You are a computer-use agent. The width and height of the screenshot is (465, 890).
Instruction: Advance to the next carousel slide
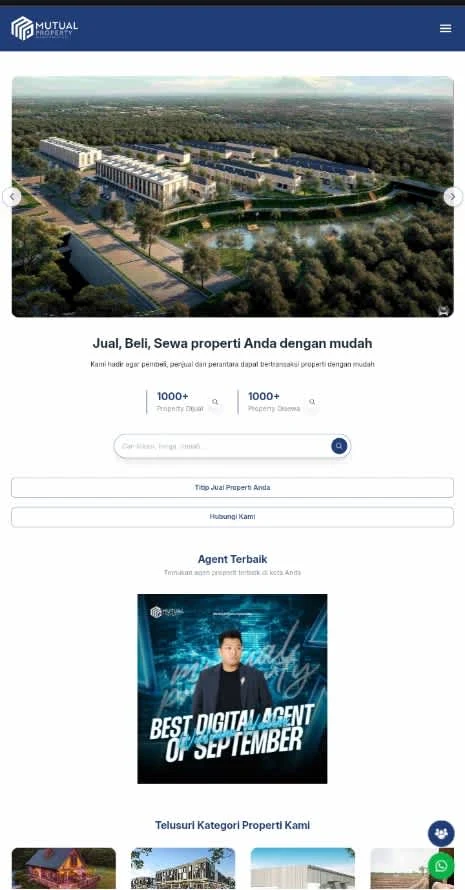coord(453,197)
